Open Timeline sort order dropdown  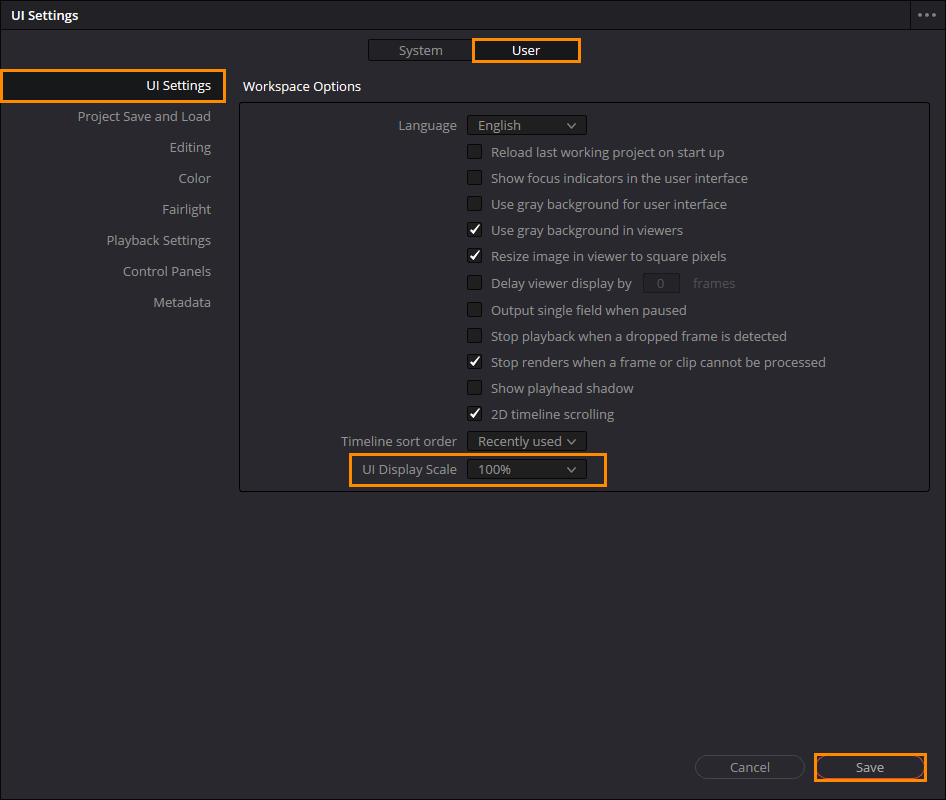tap(527, 442)
